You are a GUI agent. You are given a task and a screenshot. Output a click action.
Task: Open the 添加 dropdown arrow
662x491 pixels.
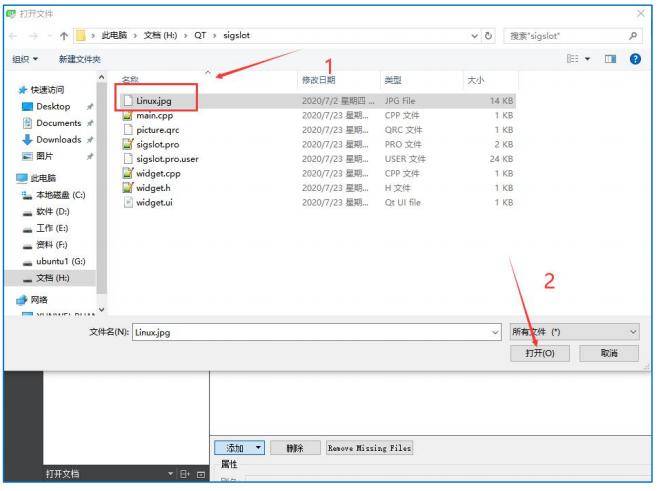(258, 448)
